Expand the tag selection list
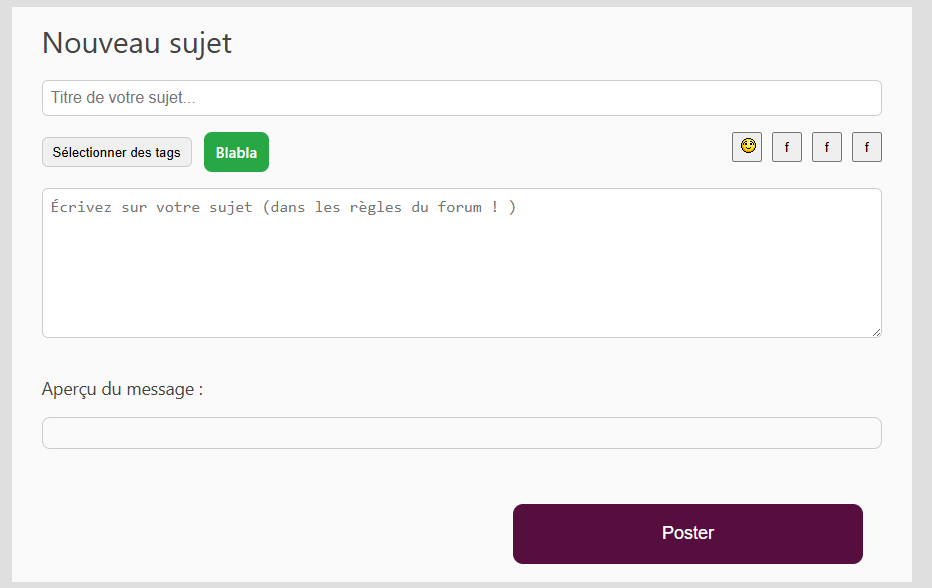 click(117, 152)
